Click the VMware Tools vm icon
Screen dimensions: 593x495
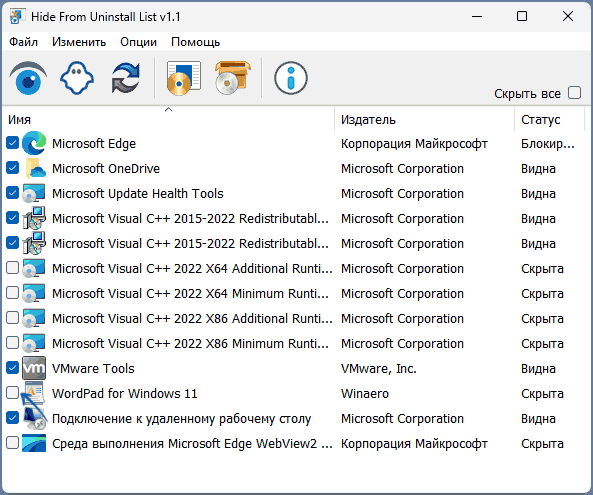34,368
